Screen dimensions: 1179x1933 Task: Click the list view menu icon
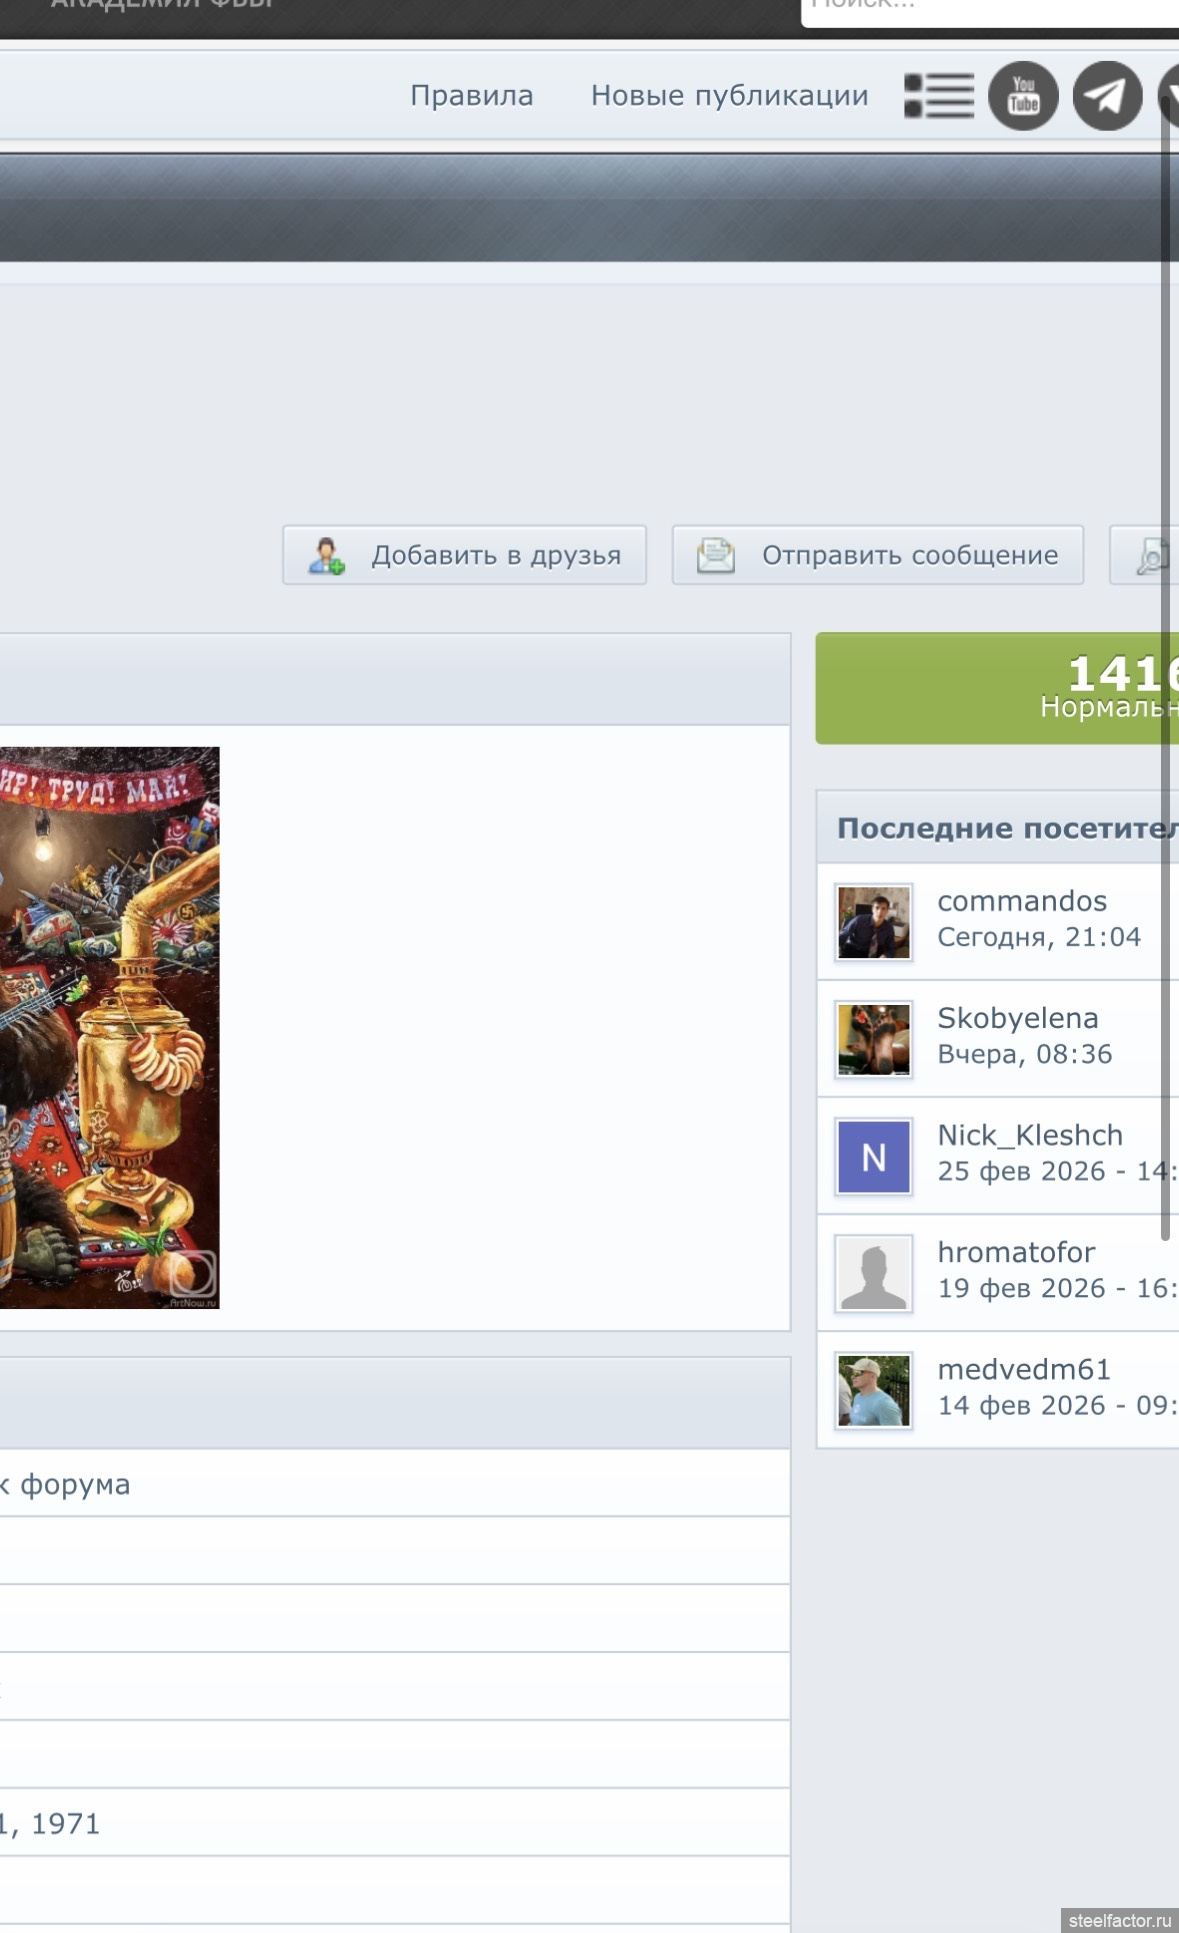tap(939, 96)
